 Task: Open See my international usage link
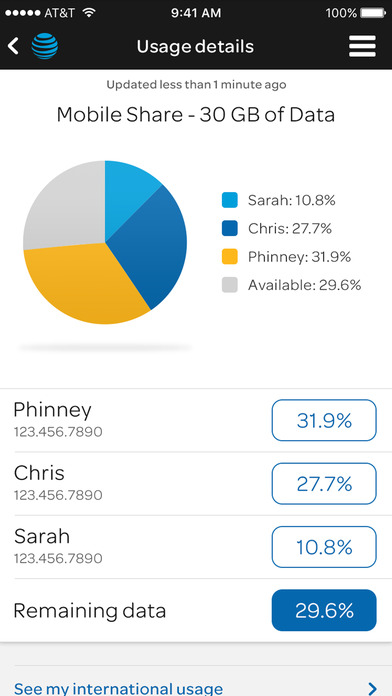[x=119, y=688]
